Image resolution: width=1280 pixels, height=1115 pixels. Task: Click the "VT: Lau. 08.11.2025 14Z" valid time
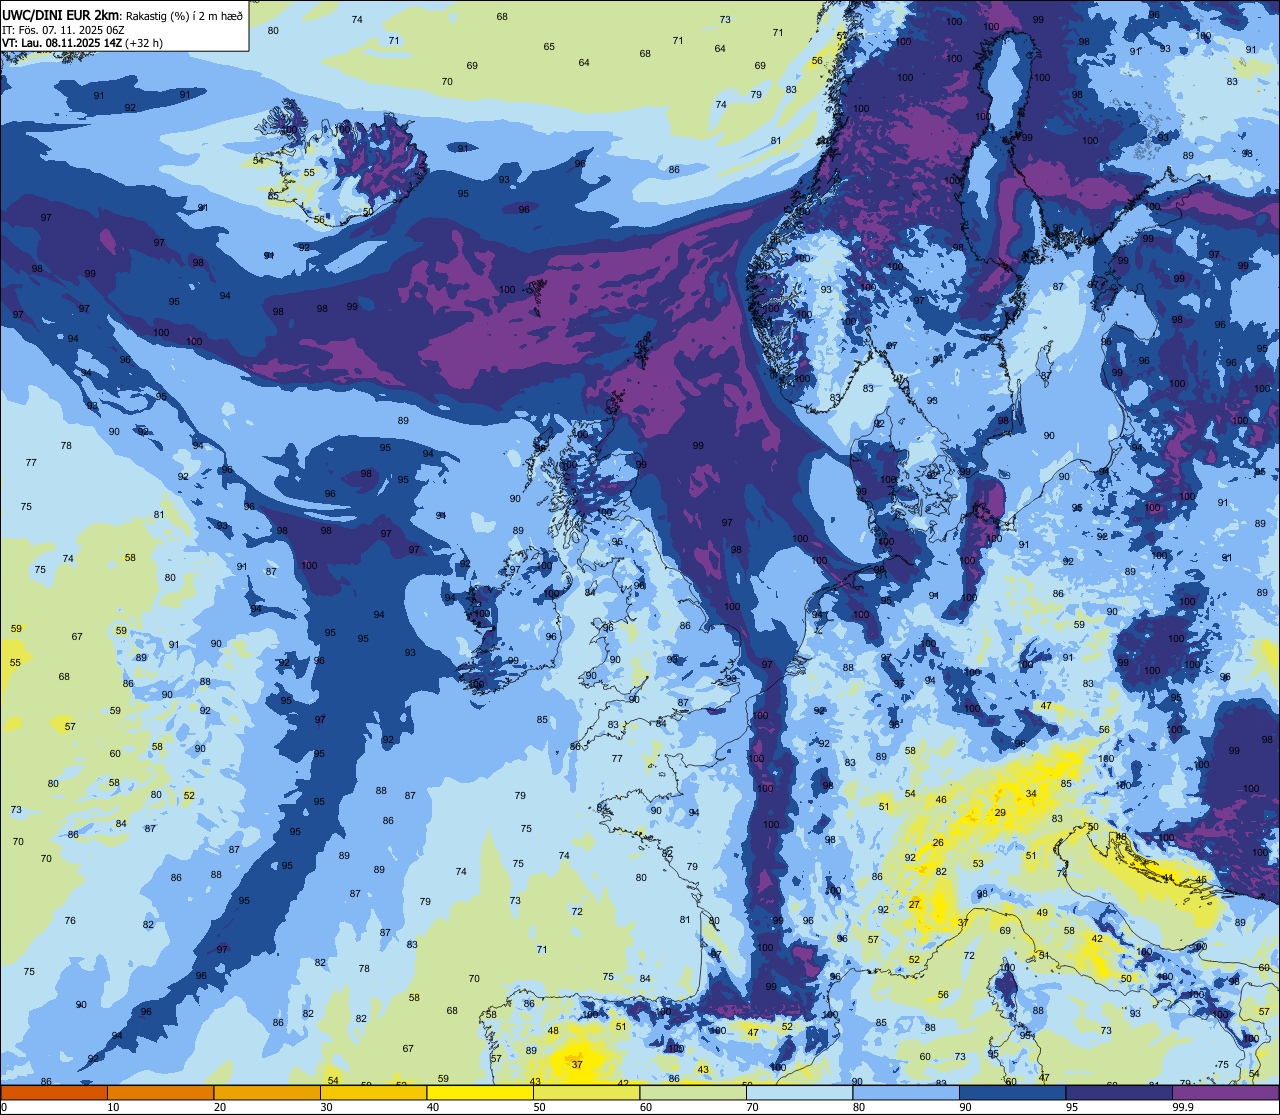(62, 43)
